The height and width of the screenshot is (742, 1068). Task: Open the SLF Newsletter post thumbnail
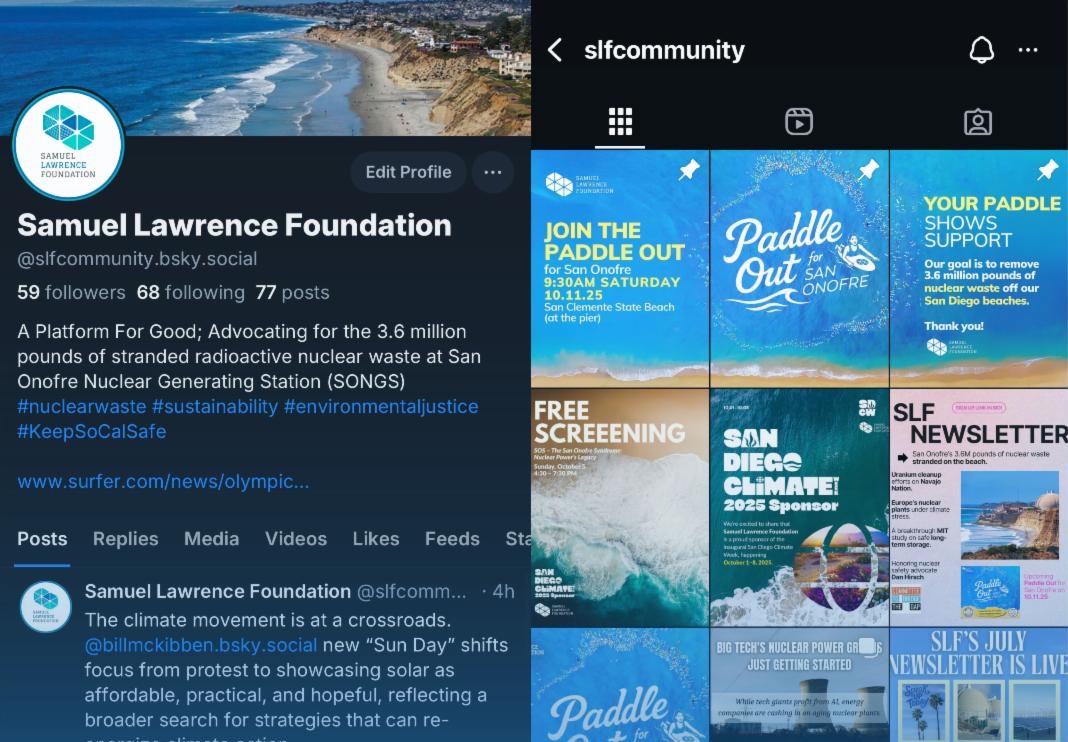point(979,507)
